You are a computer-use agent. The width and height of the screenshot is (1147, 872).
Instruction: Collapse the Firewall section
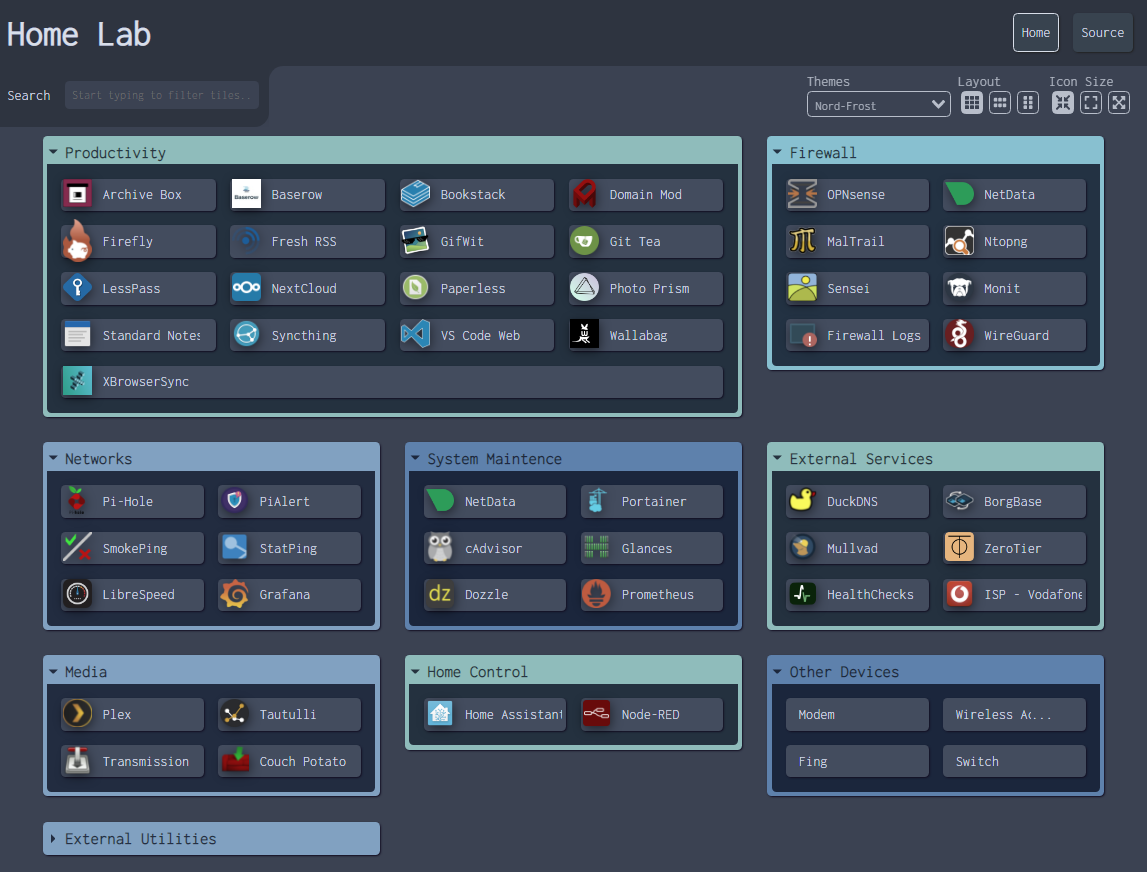pos(778,153)
